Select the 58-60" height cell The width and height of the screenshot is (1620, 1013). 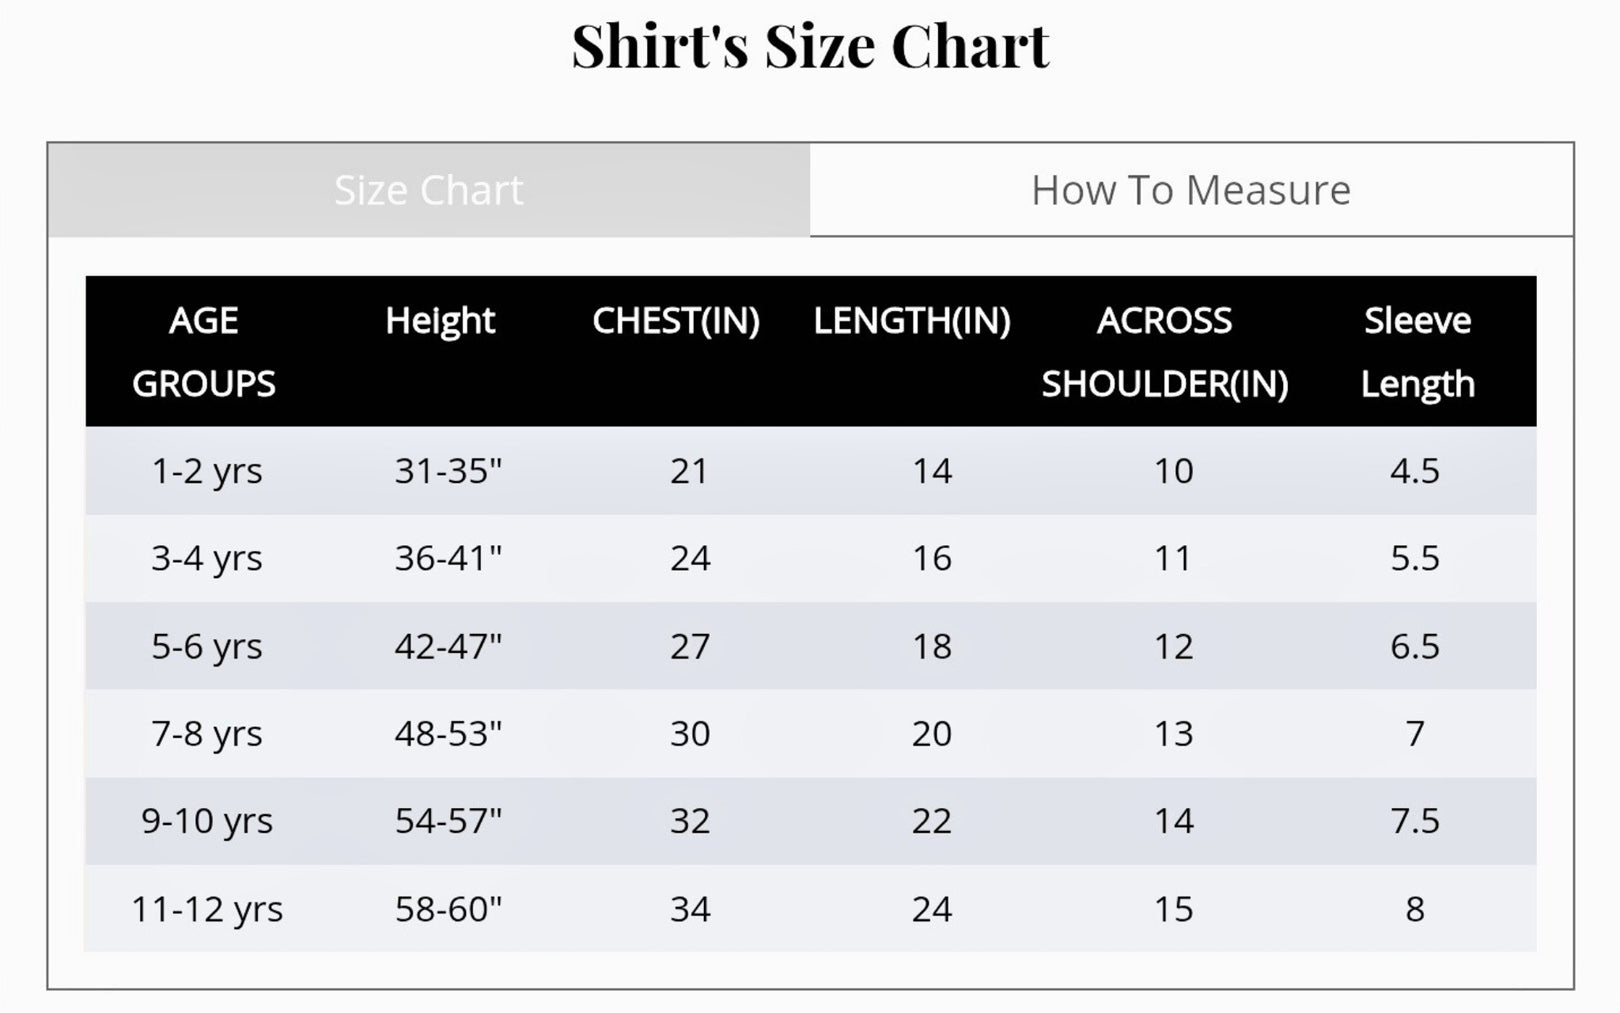[448, 909]
